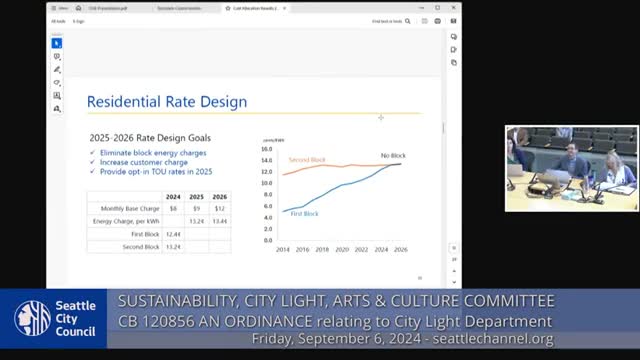
Task: Select the arrow Selection tool
Action: [57, 43]
